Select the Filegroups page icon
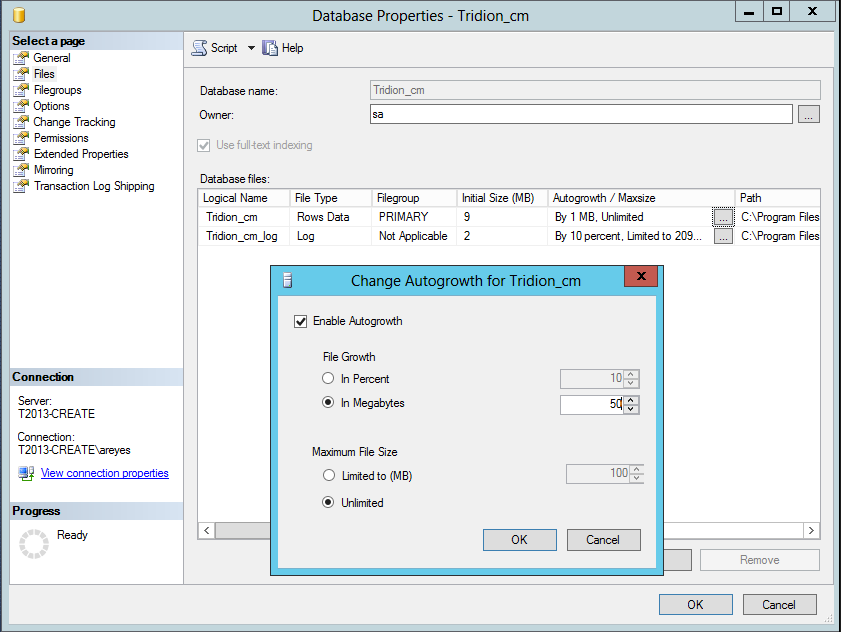The height and width of the screenshot is (632, 841). click(x=21, y=90)
